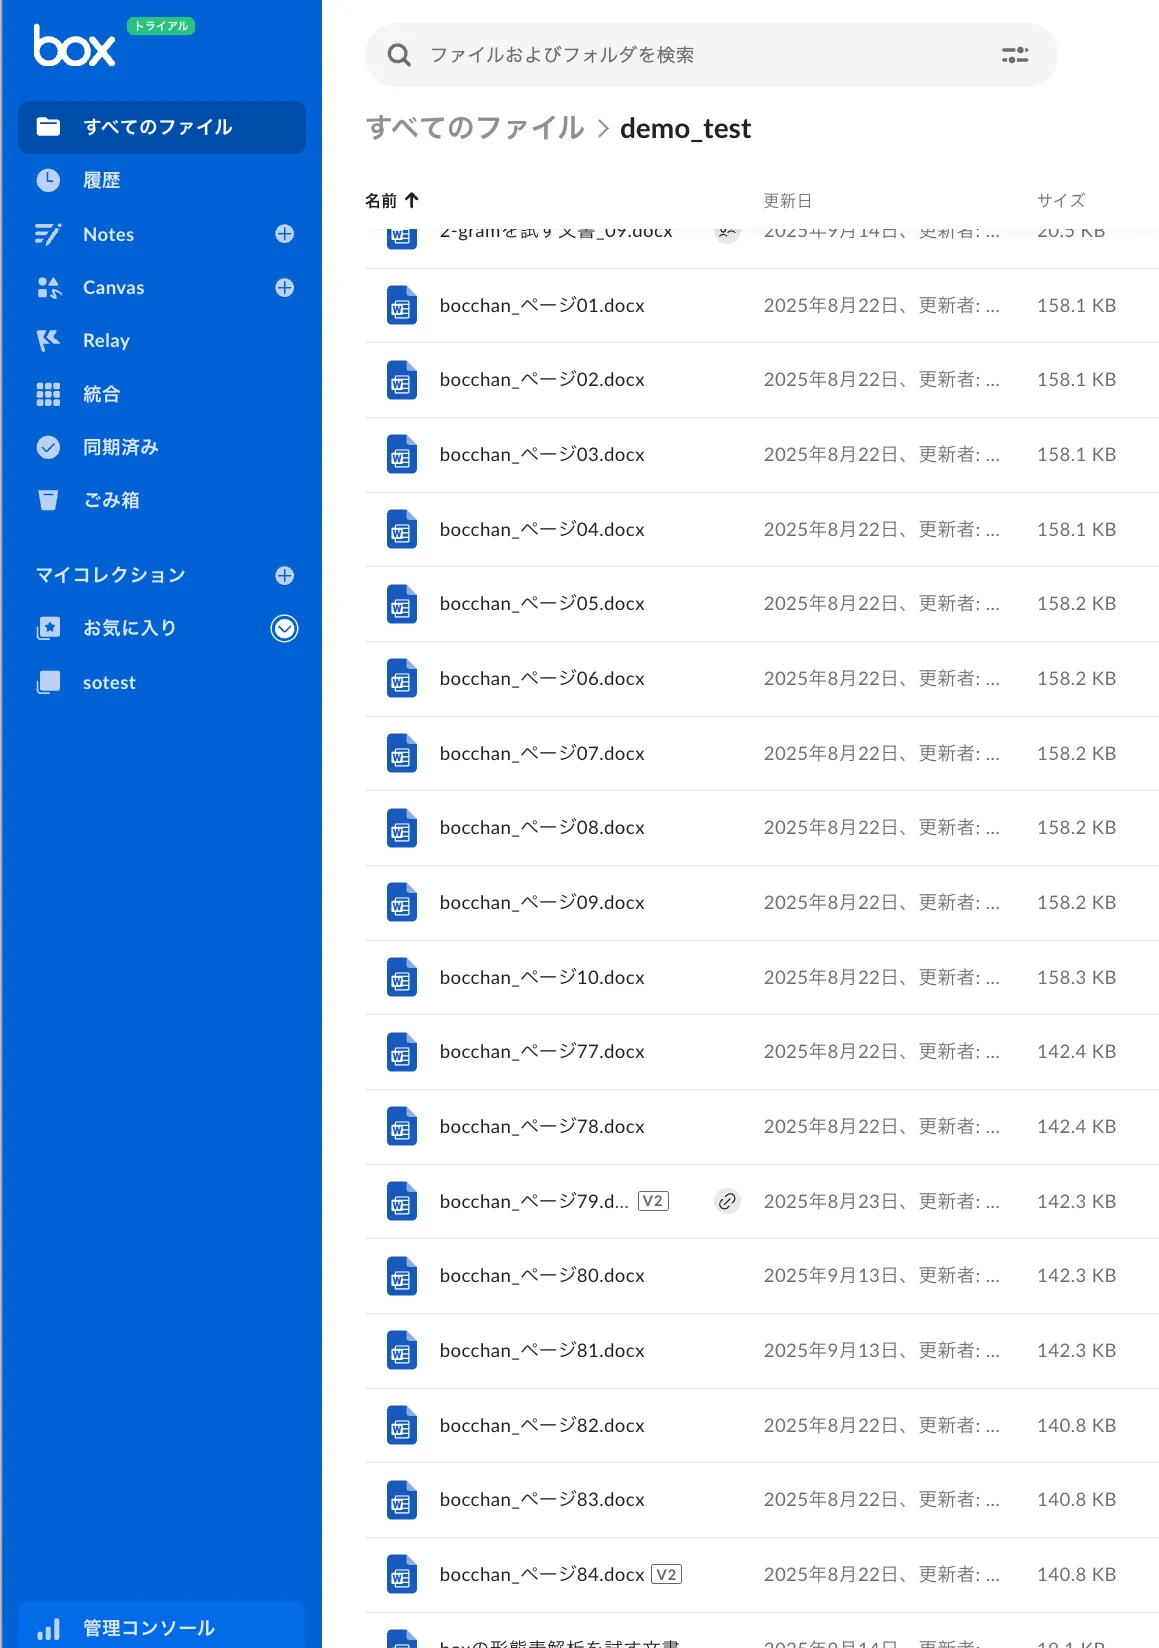Open the Relay section

click(106, 341)
